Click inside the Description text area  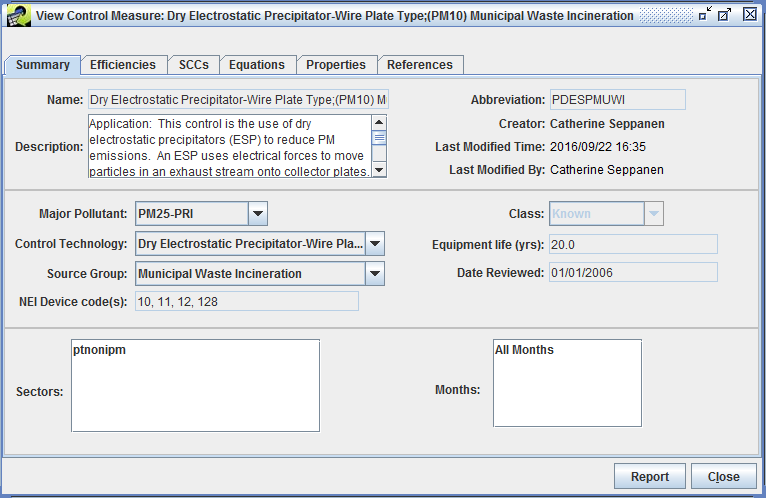click(229, 146)
